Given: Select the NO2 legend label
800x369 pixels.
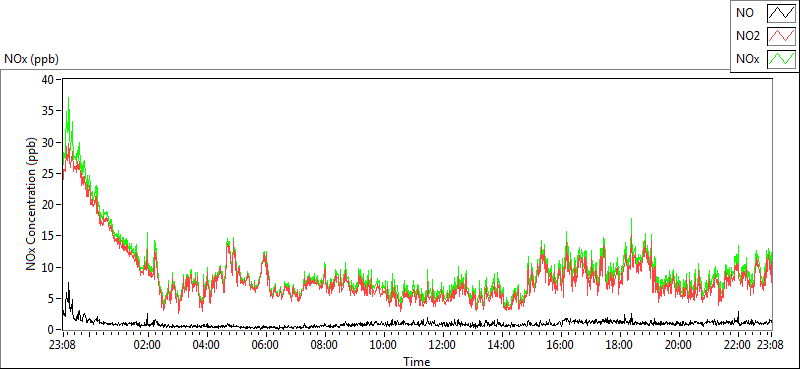Looking at the screenshot, I should click(x=748, y=36).
